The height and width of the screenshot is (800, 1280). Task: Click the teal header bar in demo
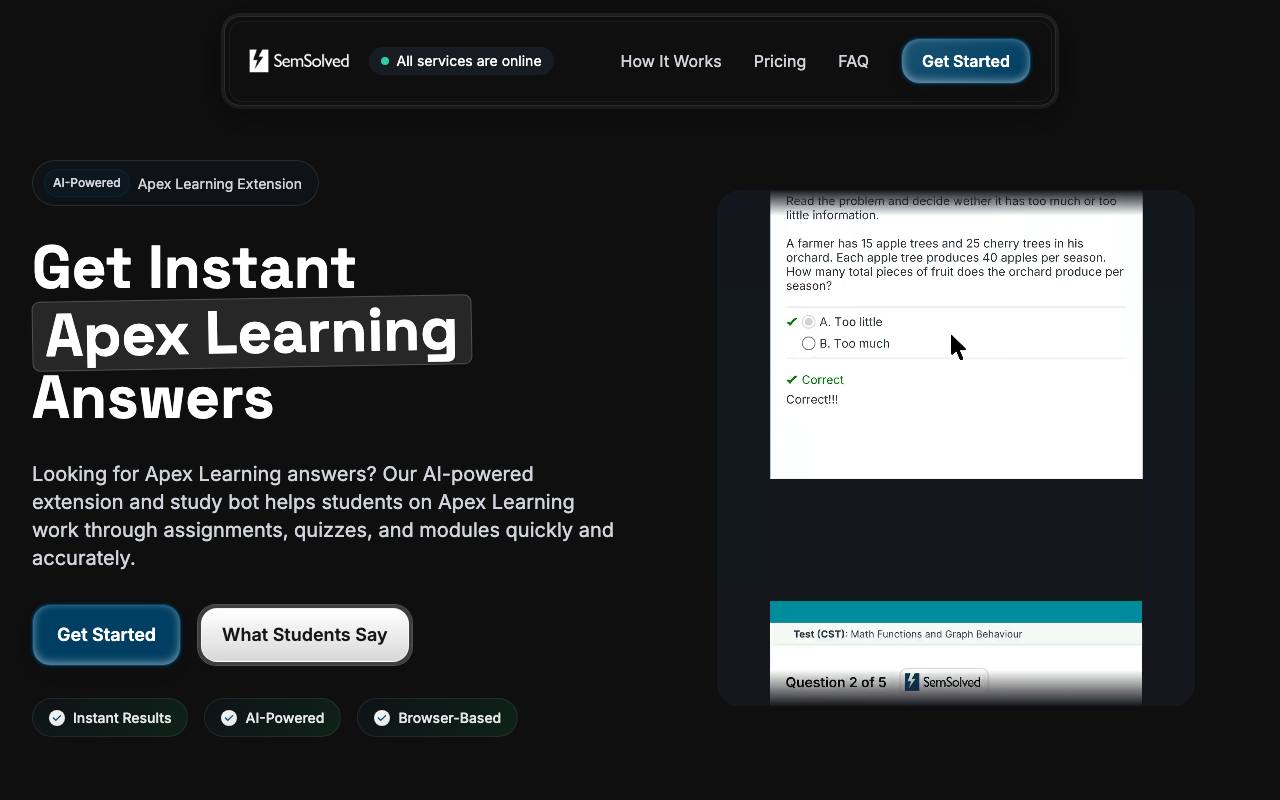[956, 612]
